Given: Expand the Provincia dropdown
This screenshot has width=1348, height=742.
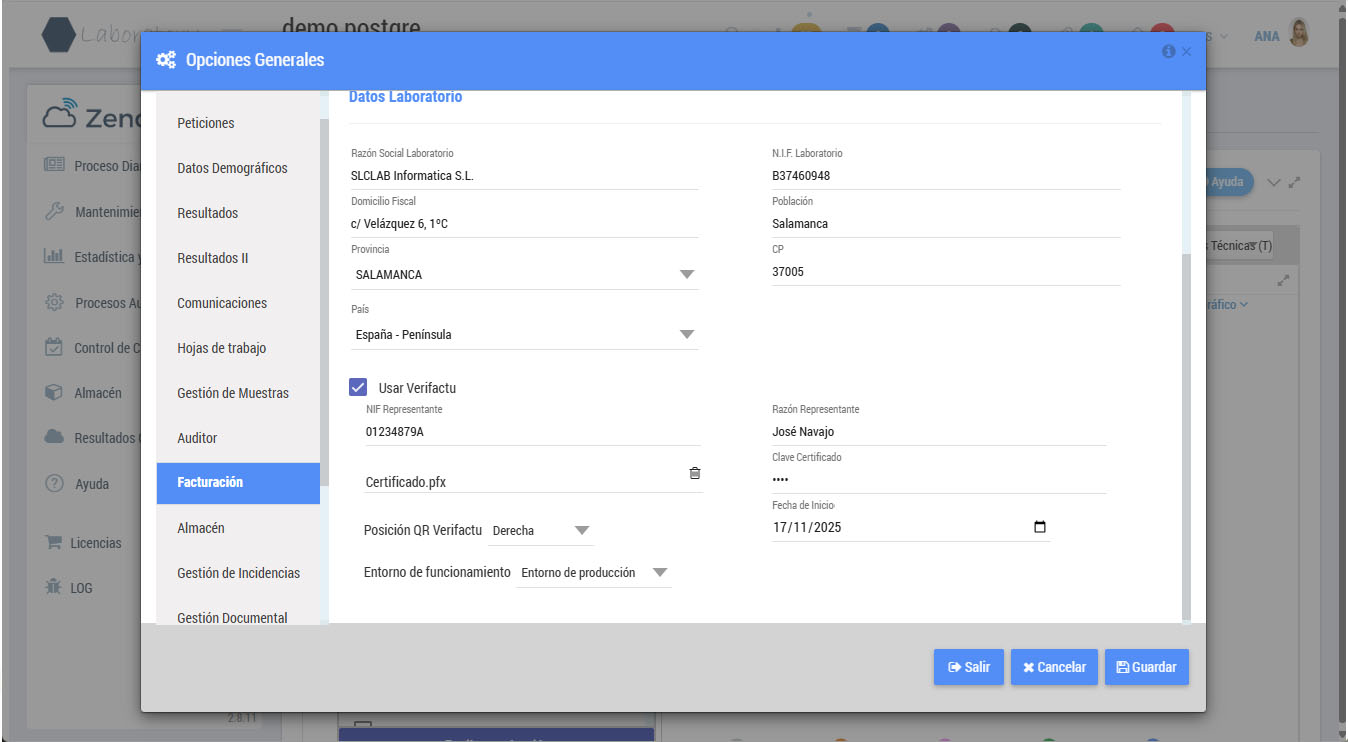Looking at the screenshot, I should (x=524, y=274).
